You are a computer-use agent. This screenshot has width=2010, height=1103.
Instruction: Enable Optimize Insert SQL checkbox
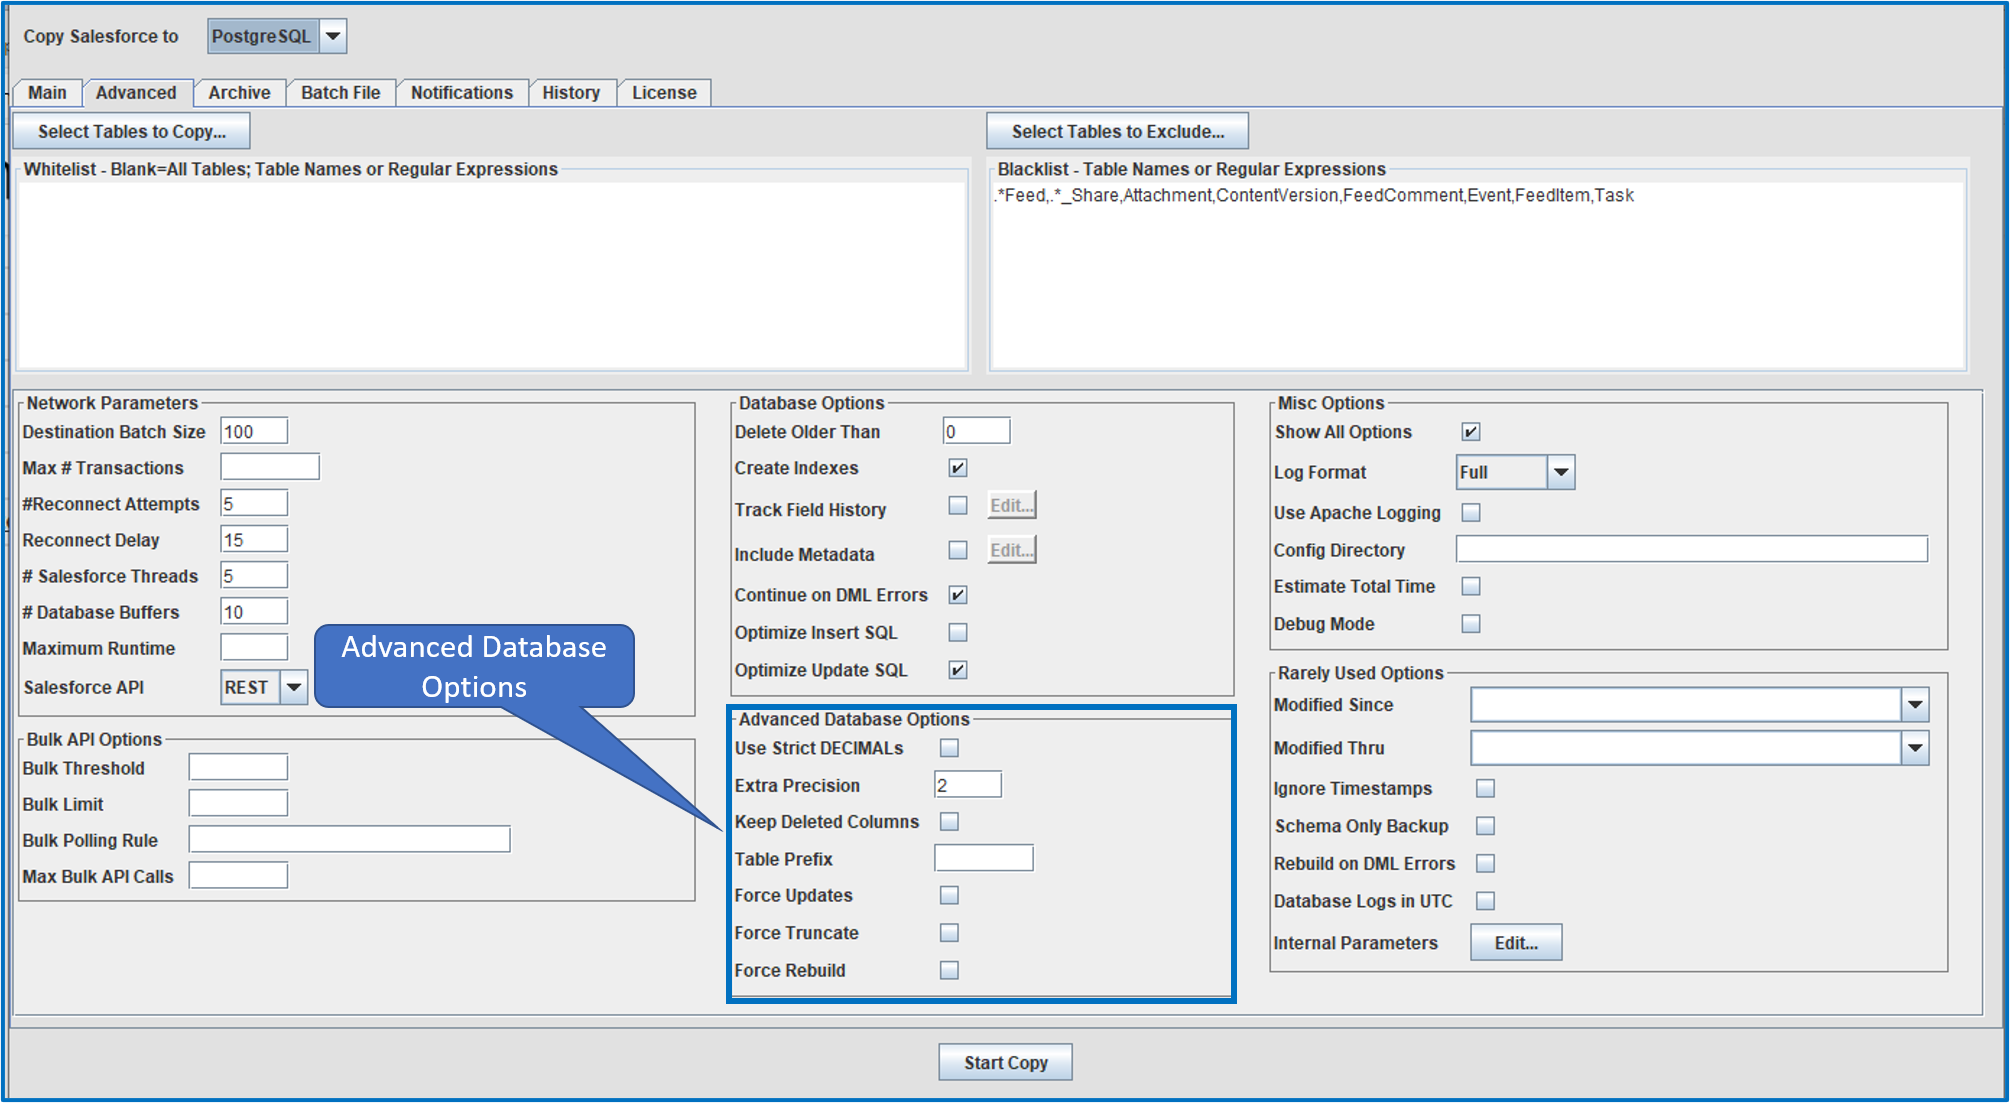pos(958,632)
